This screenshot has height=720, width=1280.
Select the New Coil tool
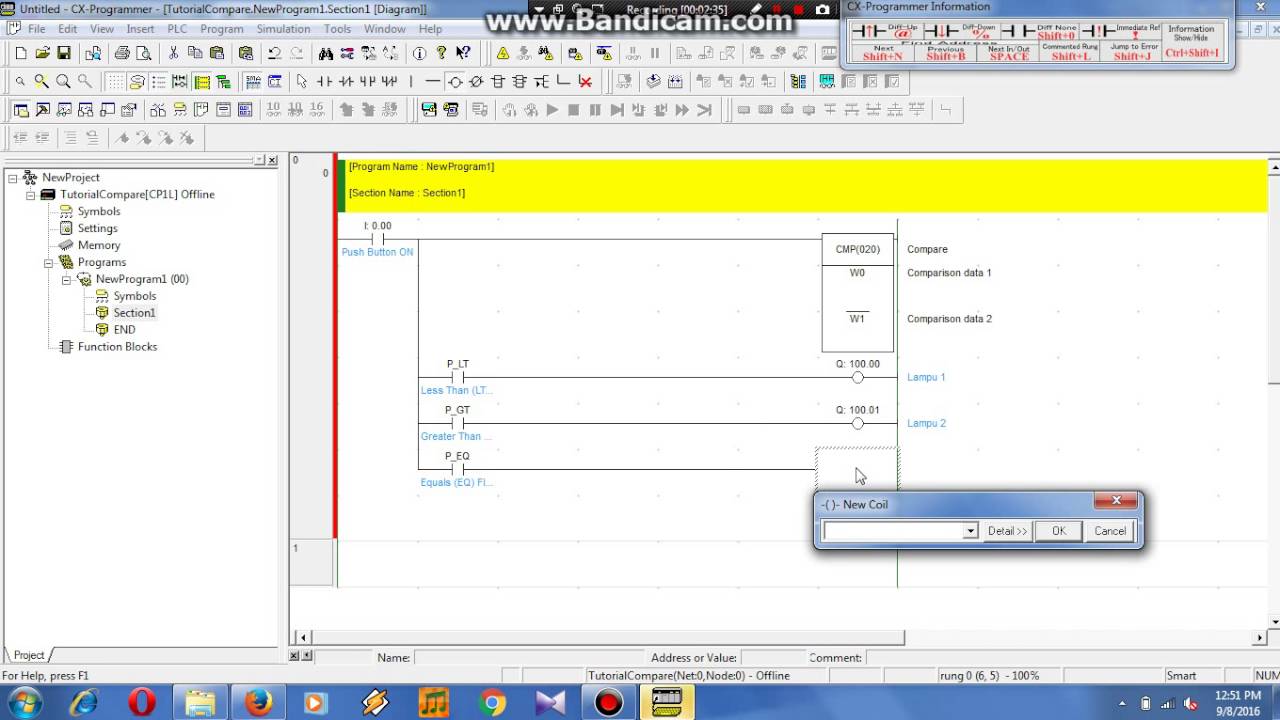[x=454, y=82]
